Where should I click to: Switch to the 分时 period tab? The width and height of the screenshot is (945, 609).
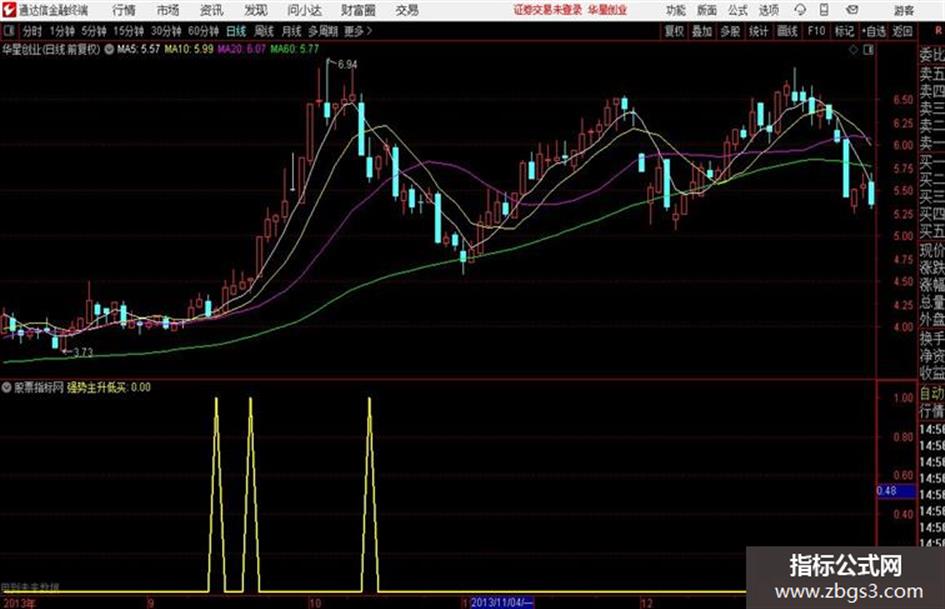[x=32, y=31]
